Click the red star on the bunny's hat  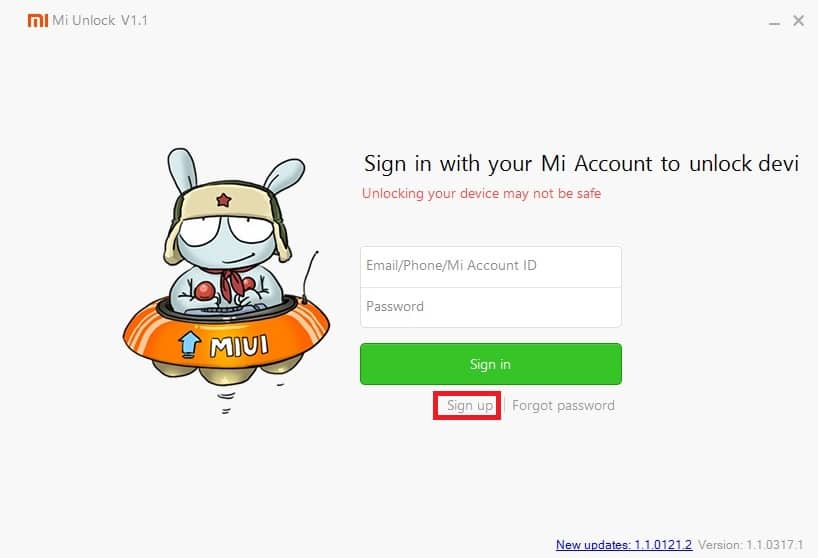coord(223,199)
